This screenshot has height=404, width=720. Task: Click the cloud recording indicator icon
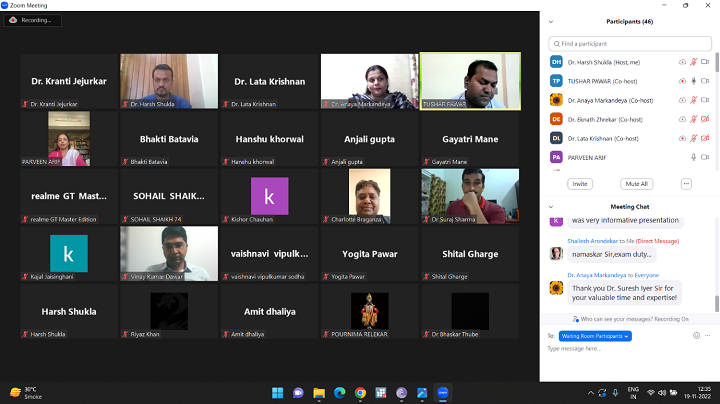tap(13, 20)
